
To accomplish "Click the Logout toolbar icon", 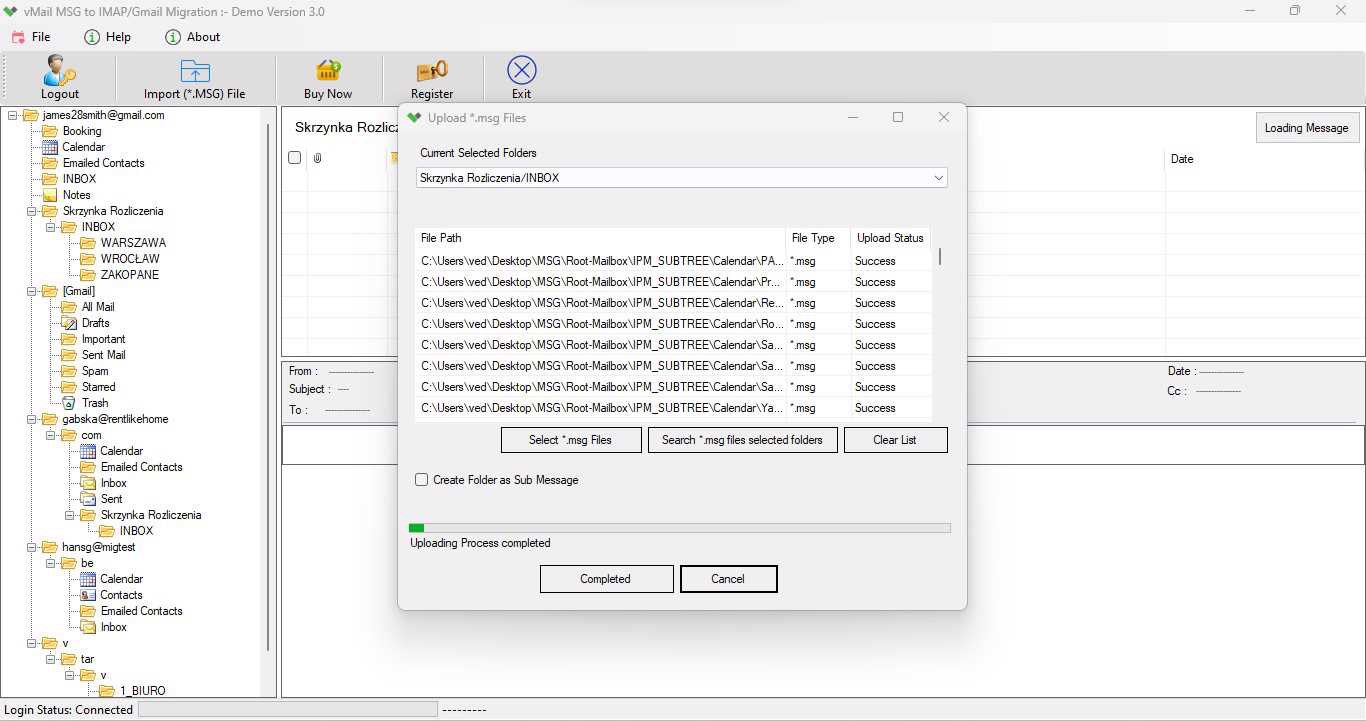I will [60, 71].
